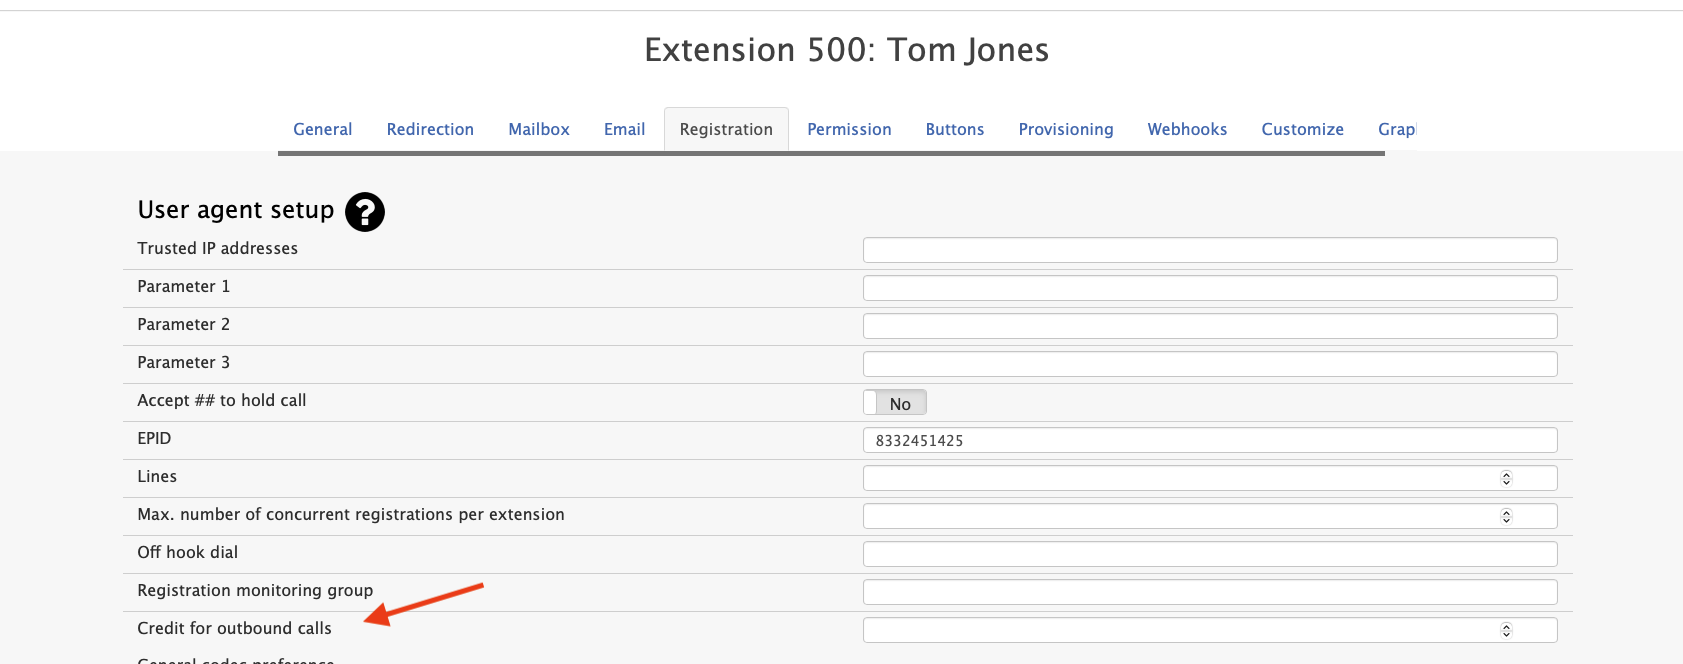Open the Redirection tab
The width and height of the screenshot is (1683, 664).
430,129
